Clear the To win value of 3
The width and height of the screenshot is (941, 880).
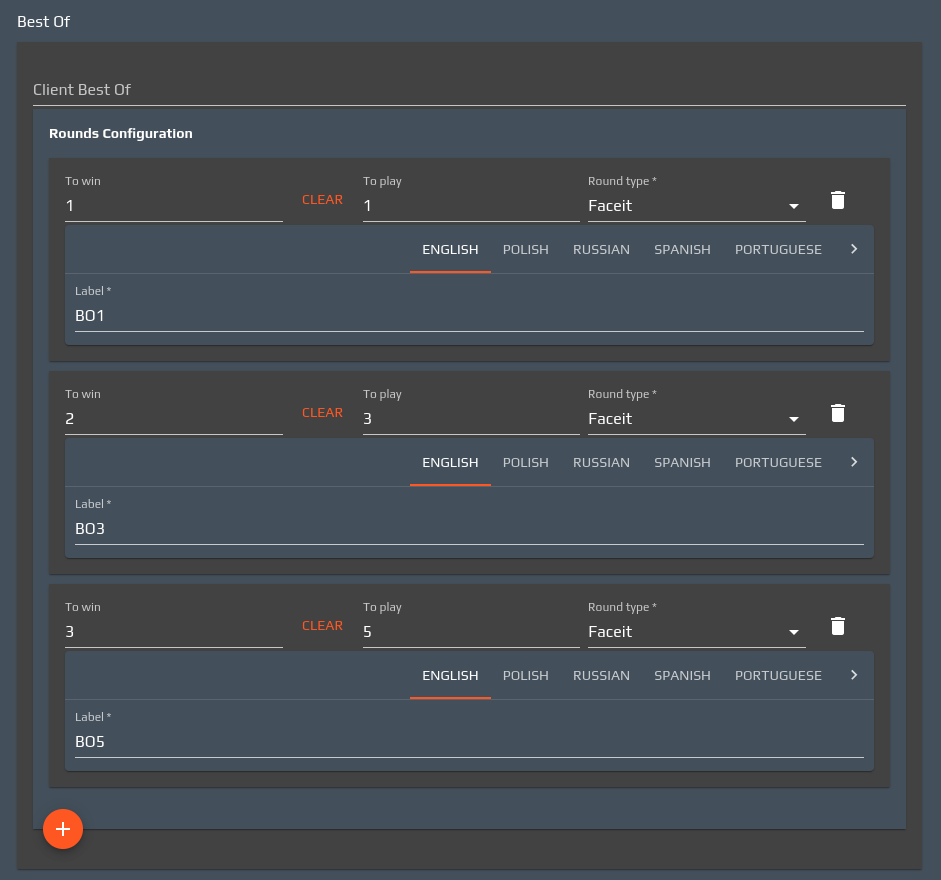pyautogui.click(x=322, y=626)
